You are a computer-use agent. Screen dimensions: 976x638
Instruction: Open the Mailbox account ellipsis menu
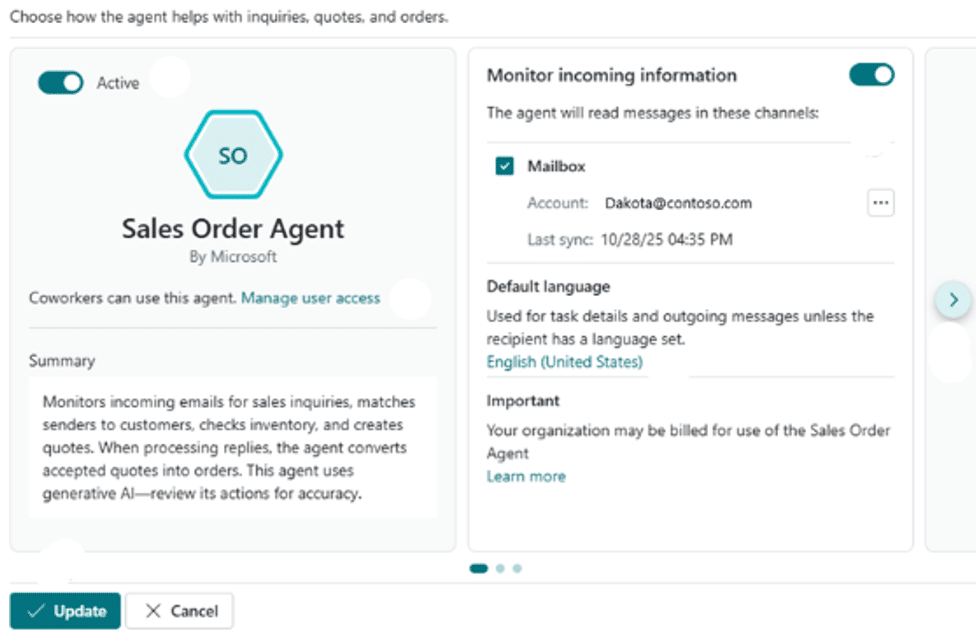[x=880, y=203]
